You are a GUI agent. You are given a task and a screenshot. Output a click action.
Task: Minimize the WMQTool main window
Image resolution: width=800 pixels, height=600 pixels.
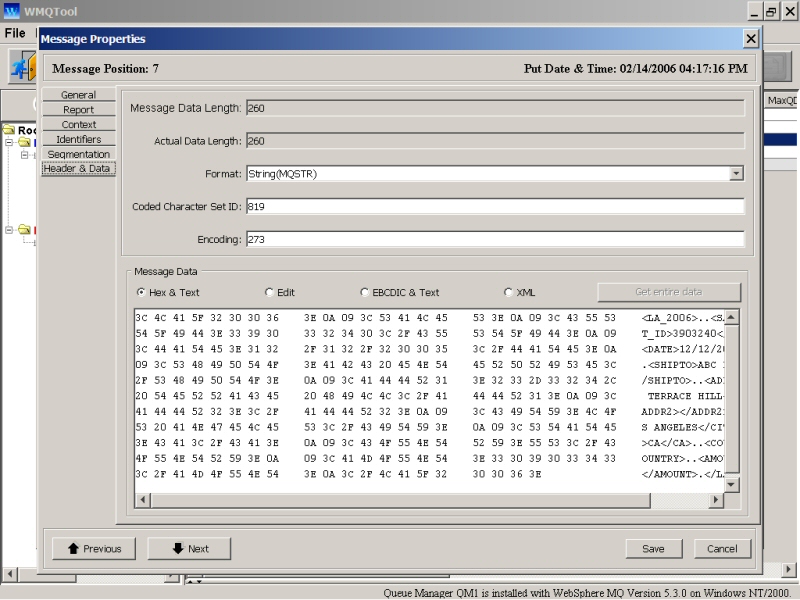755,11
